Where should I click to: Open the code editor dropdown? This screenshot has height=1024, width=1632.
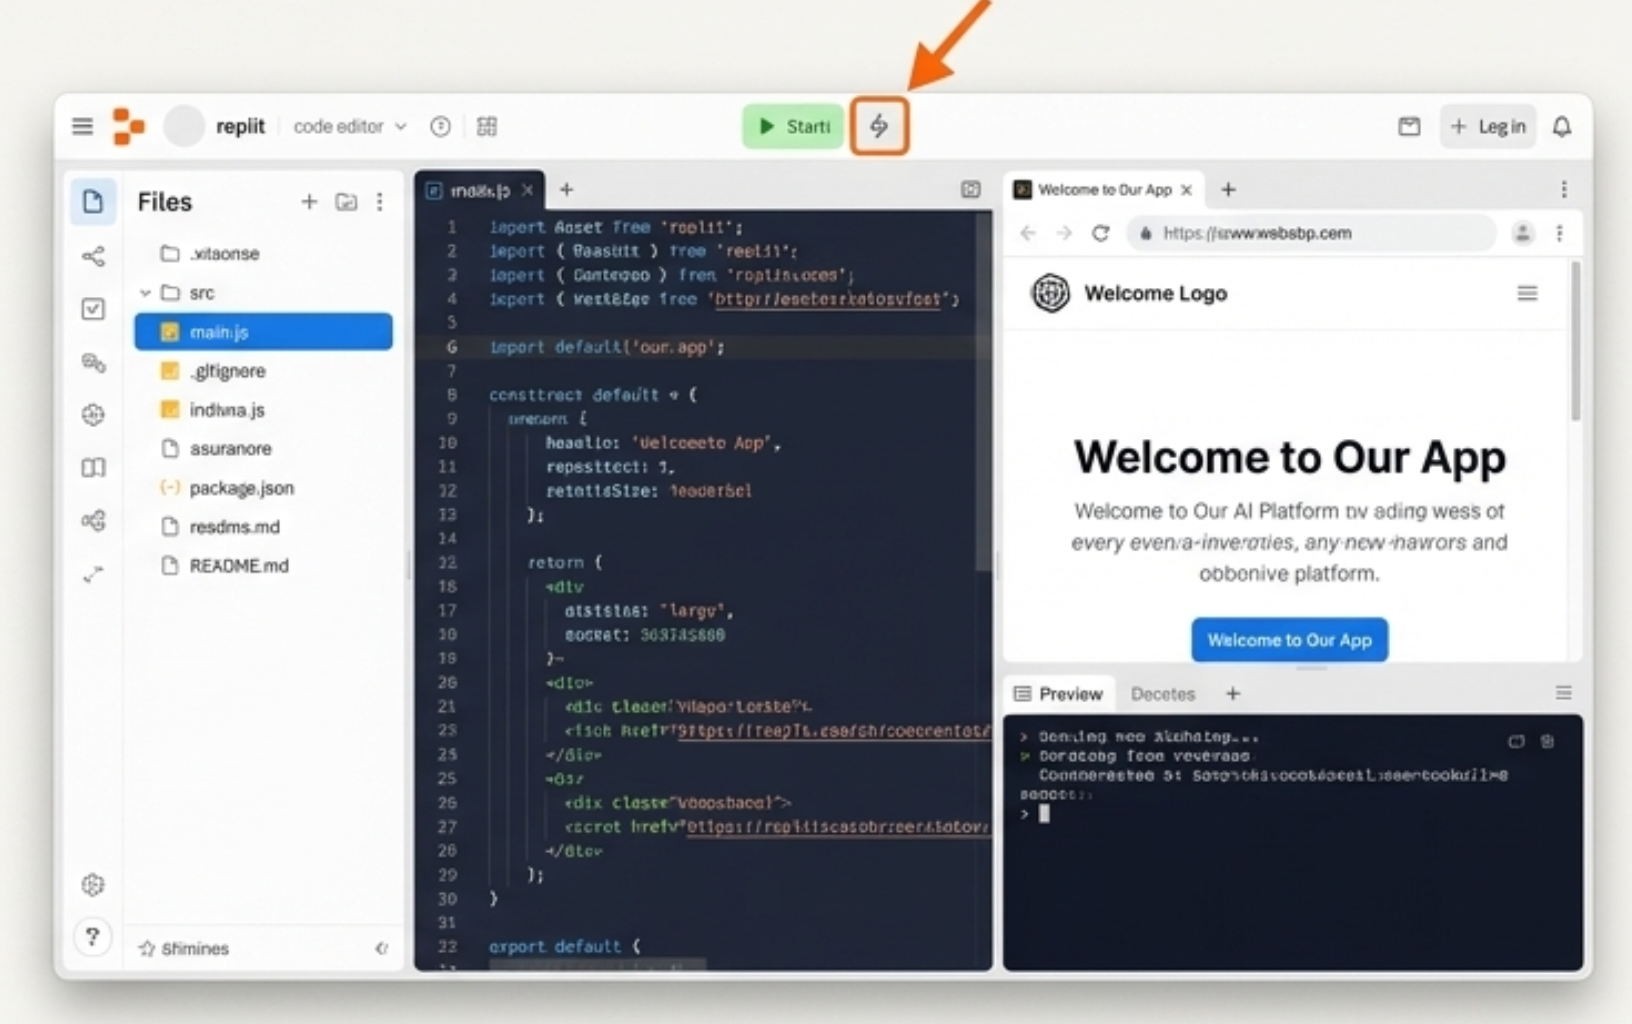click(x=350, y=126)
